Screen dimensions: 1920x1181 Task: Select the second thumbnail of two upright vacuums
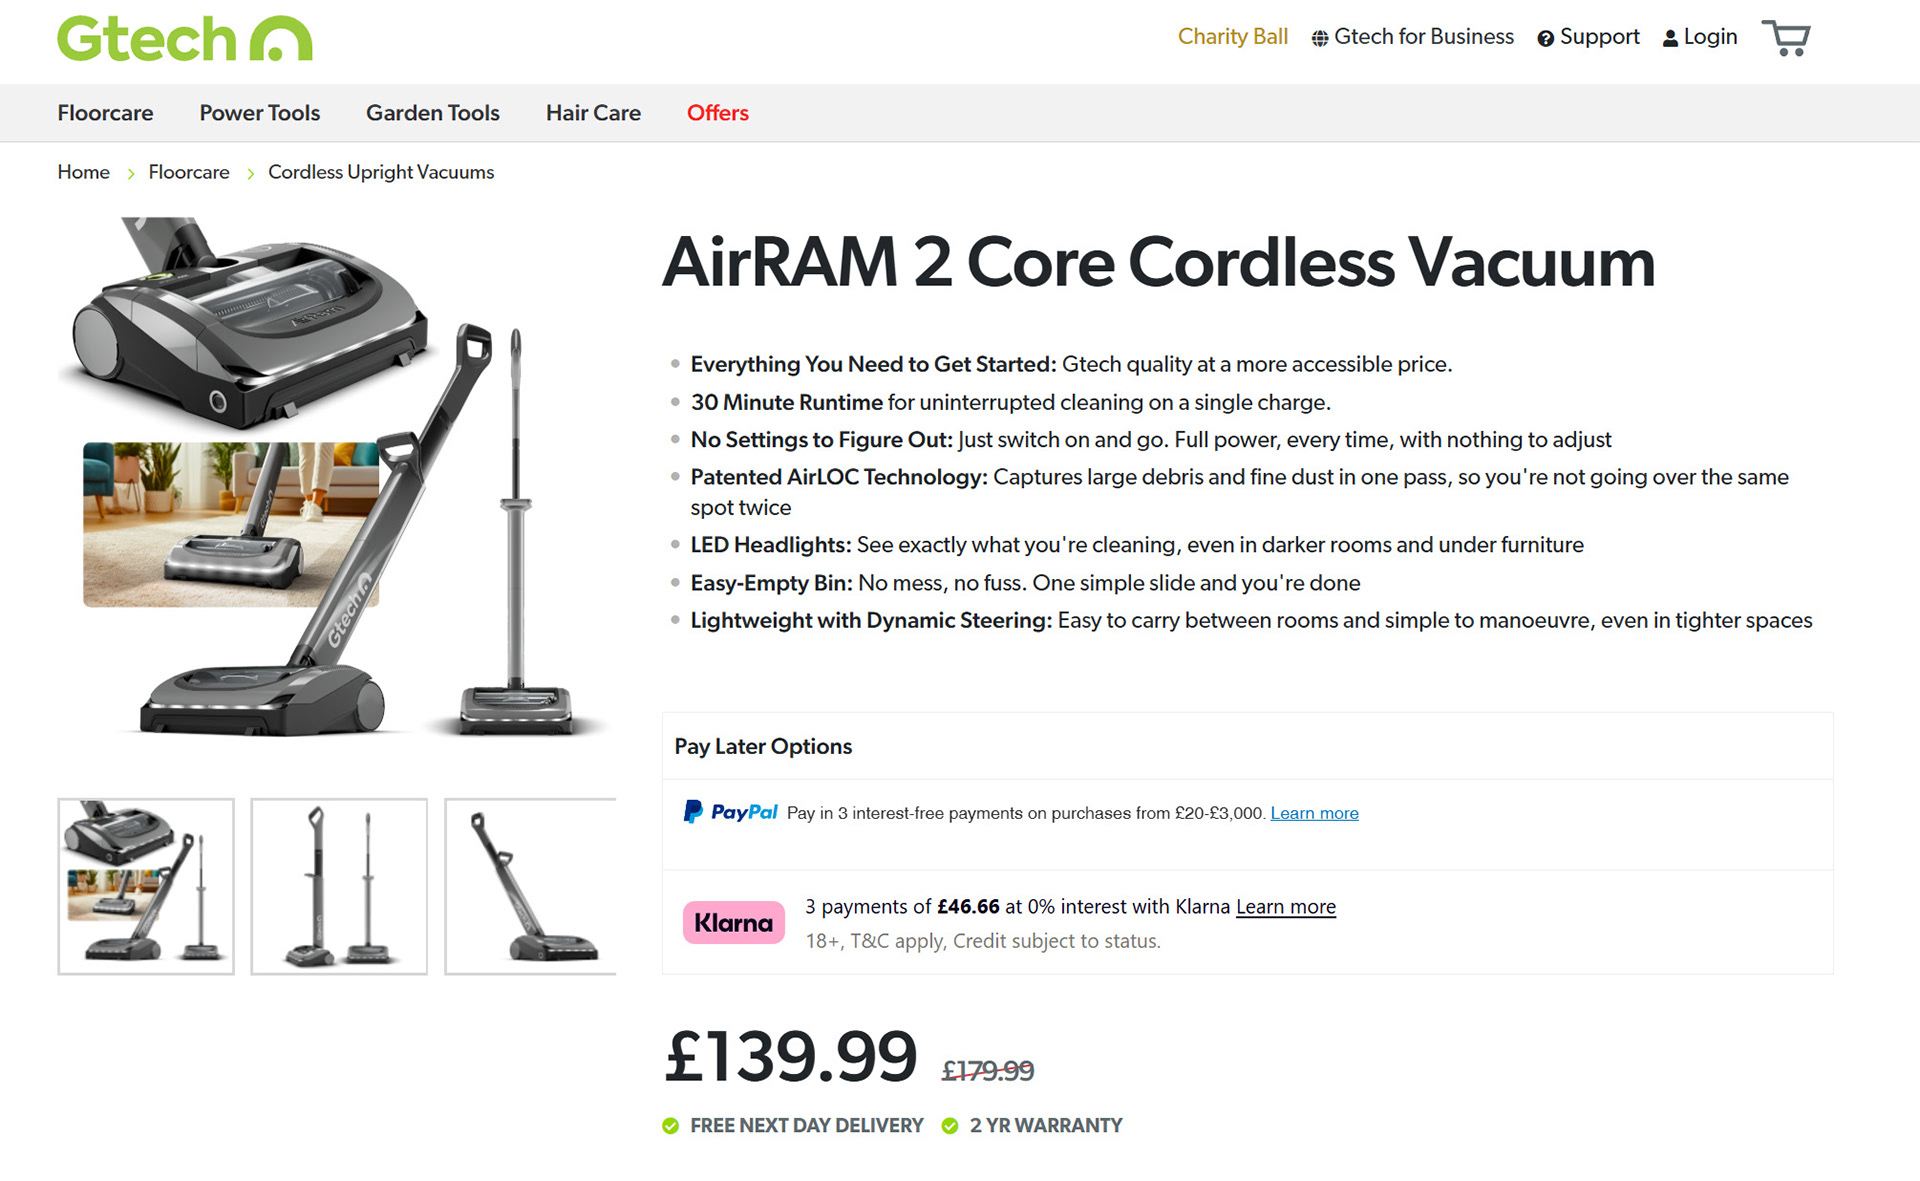point(339,886)
